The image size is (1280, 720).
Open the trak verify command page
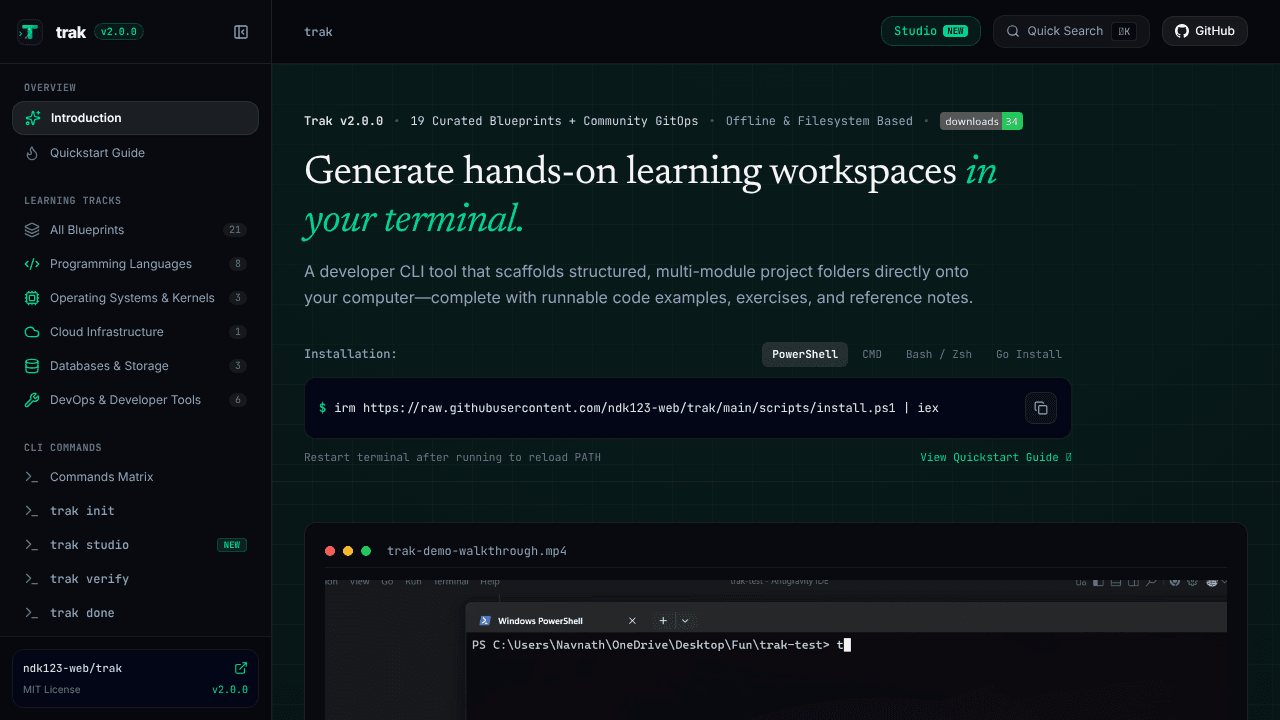[x=135, y=579]
